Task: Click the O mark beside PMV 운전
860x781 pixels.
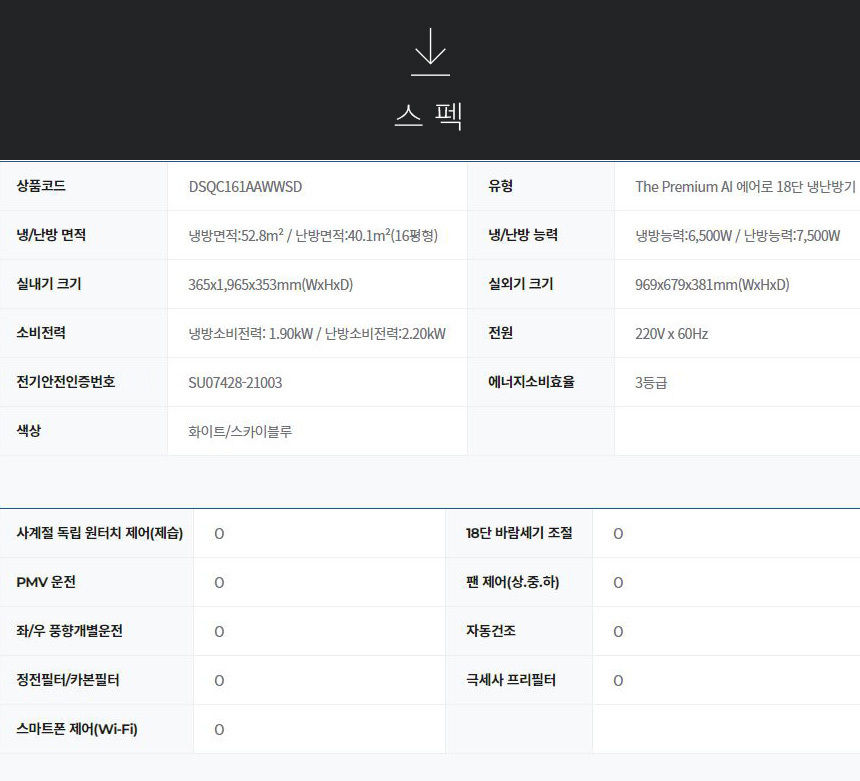Action: 219,583
